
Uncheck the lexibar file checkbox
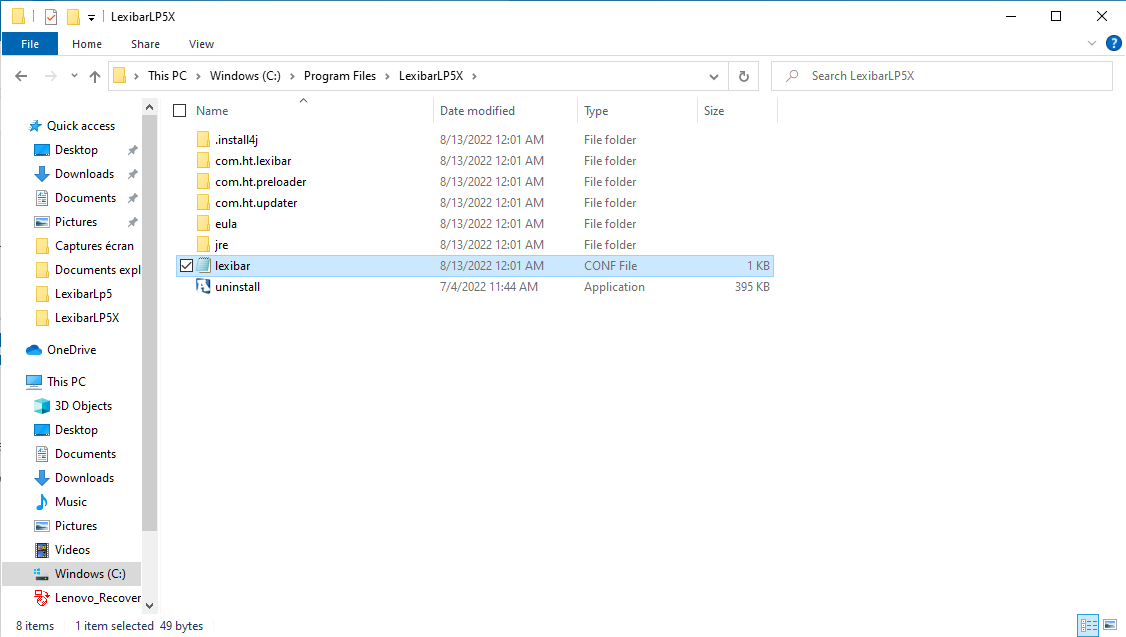click(185, 266)
